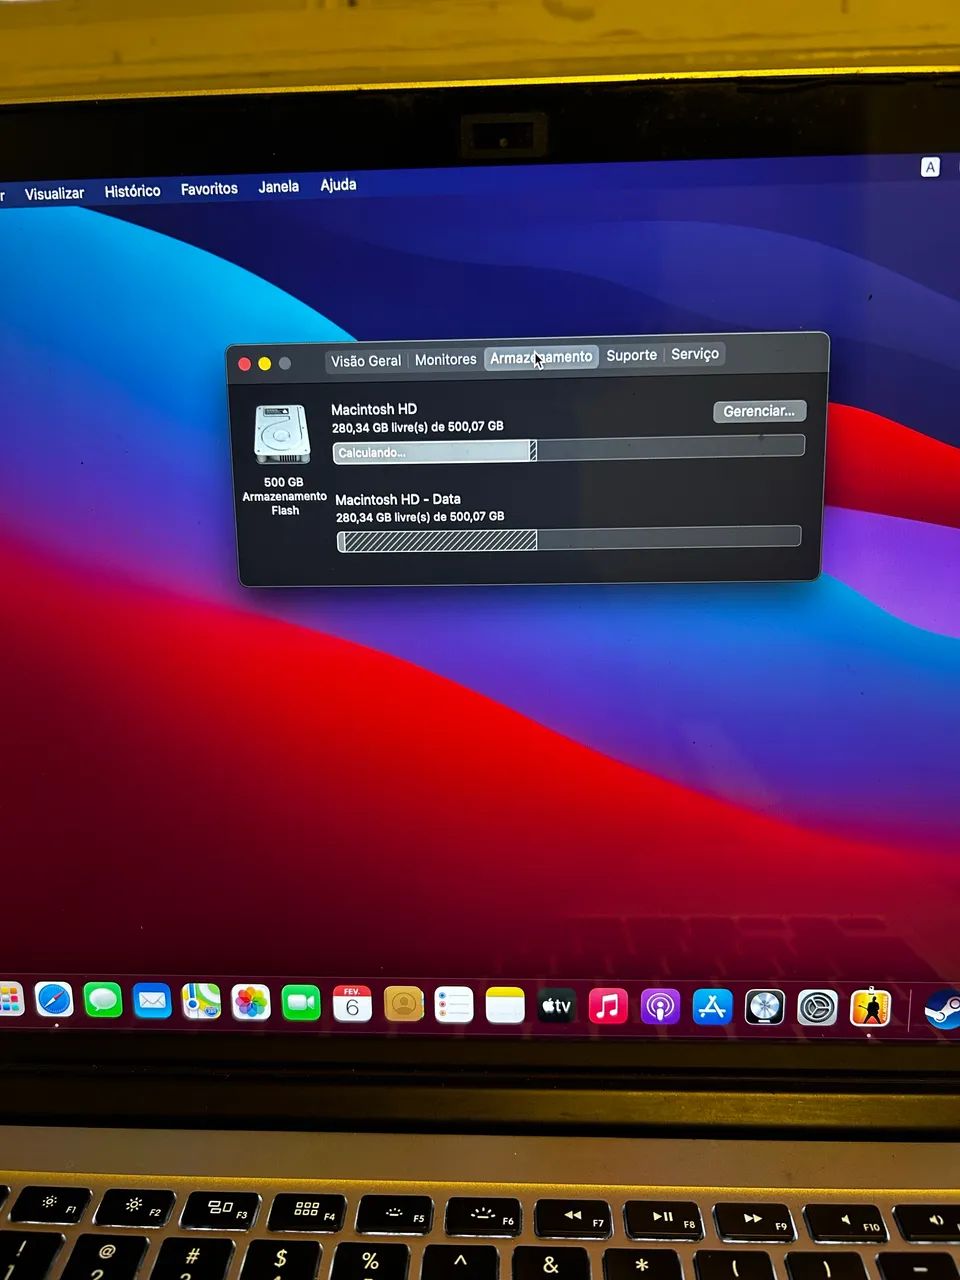Switch to the Visão Geral tab
This screenshot has width=960, height=1280.
pyautogui.click(x=366, y=359)
